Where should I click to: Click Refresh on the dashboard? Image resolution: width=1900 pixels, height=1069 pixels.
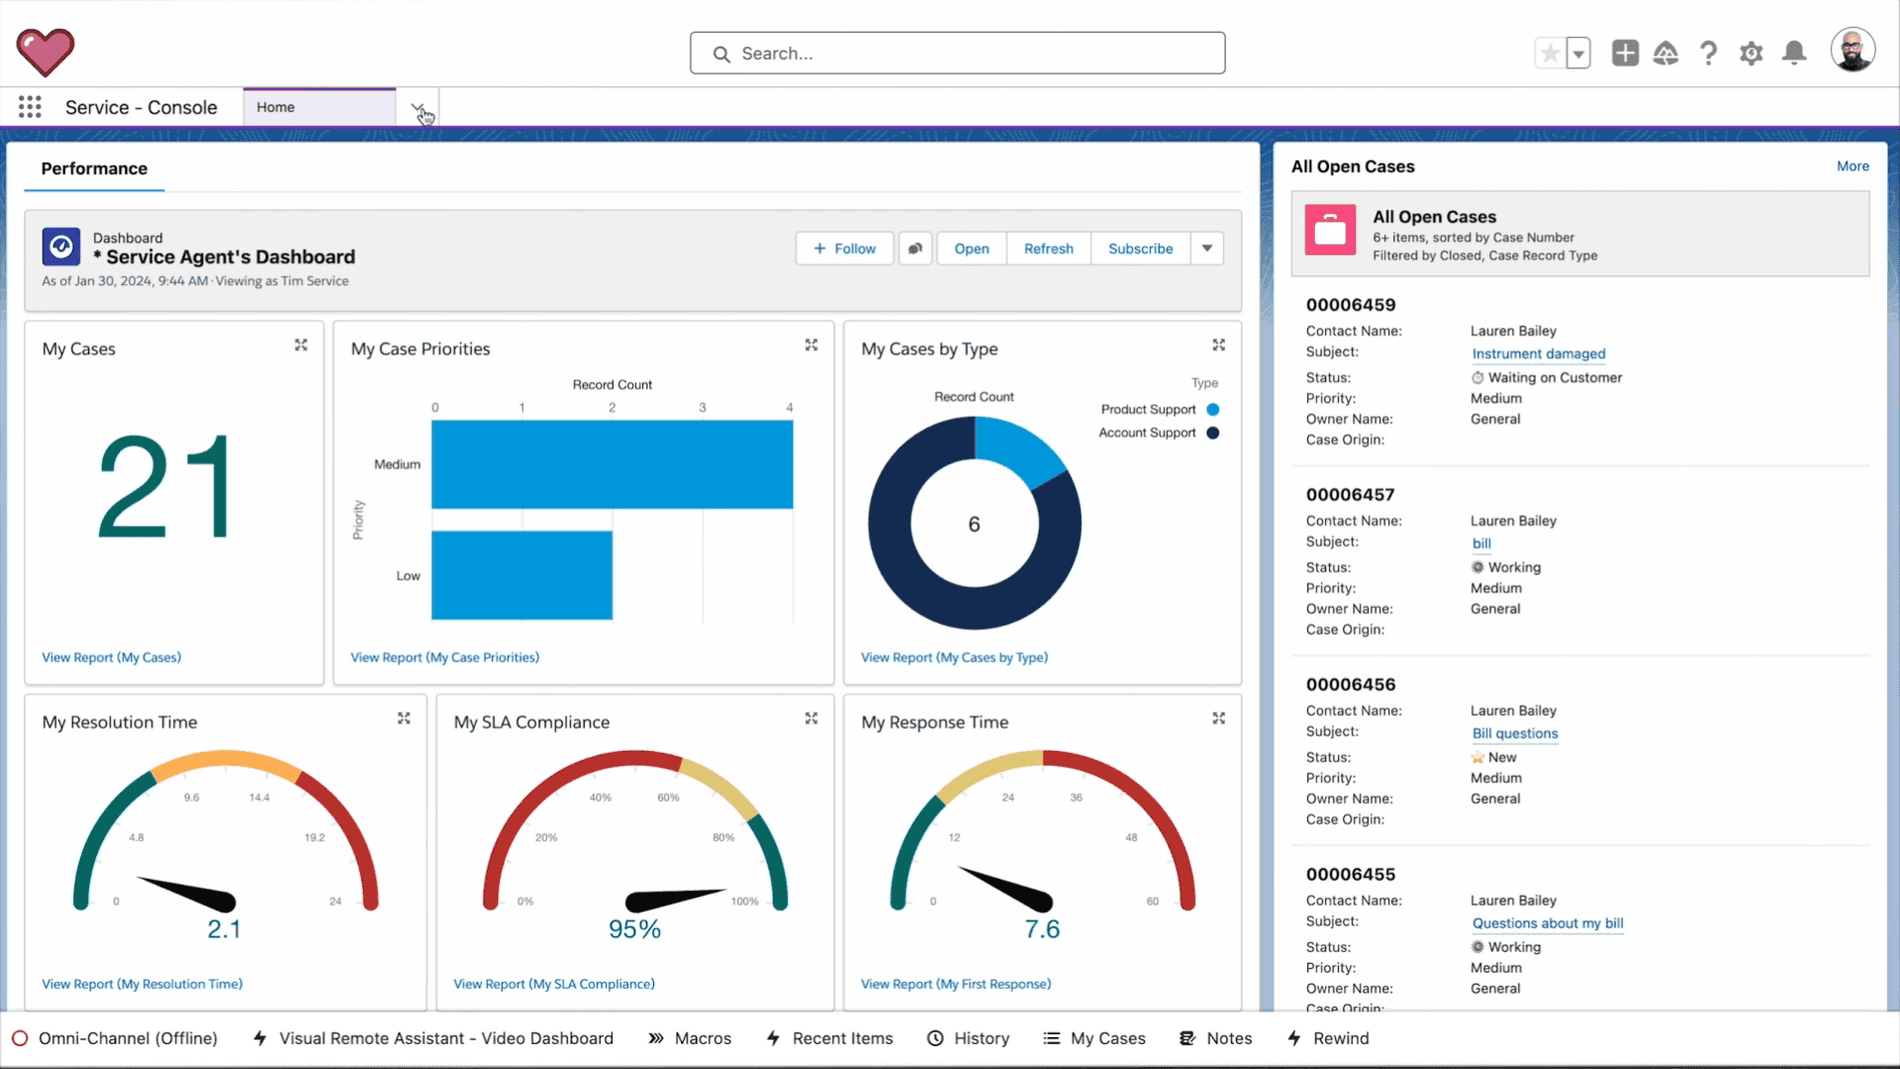(x=1048, y=248)
